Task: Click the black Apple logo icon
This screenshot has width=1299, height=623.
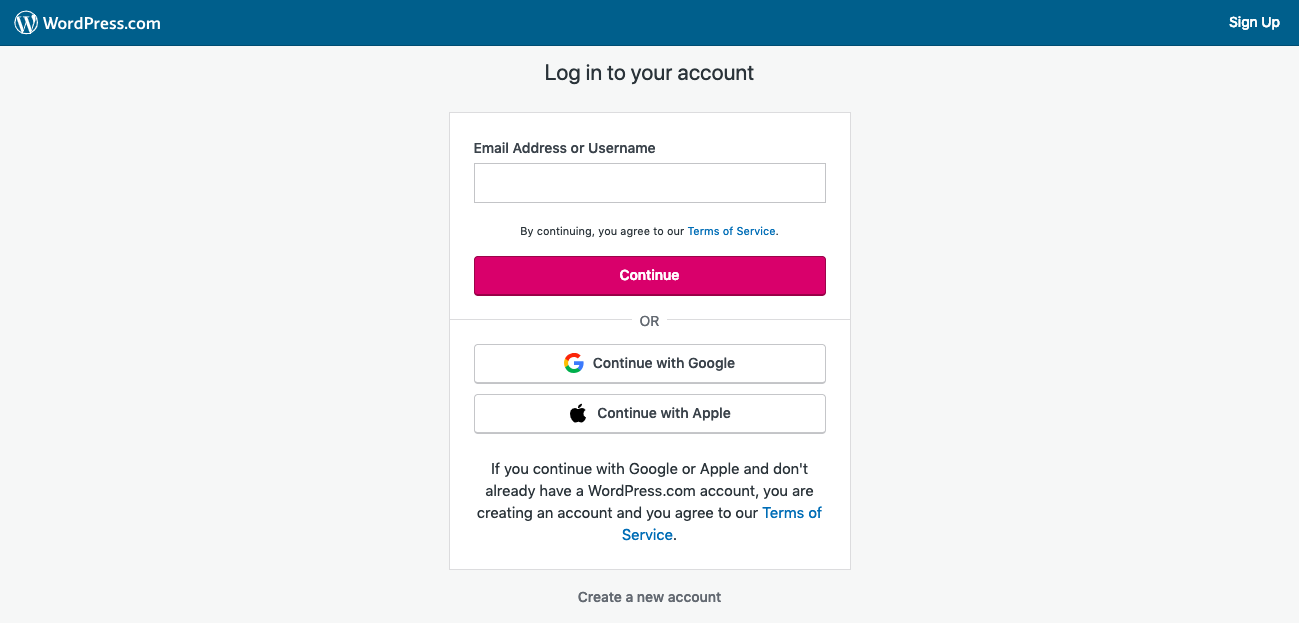Action: [x=578, y=413]
